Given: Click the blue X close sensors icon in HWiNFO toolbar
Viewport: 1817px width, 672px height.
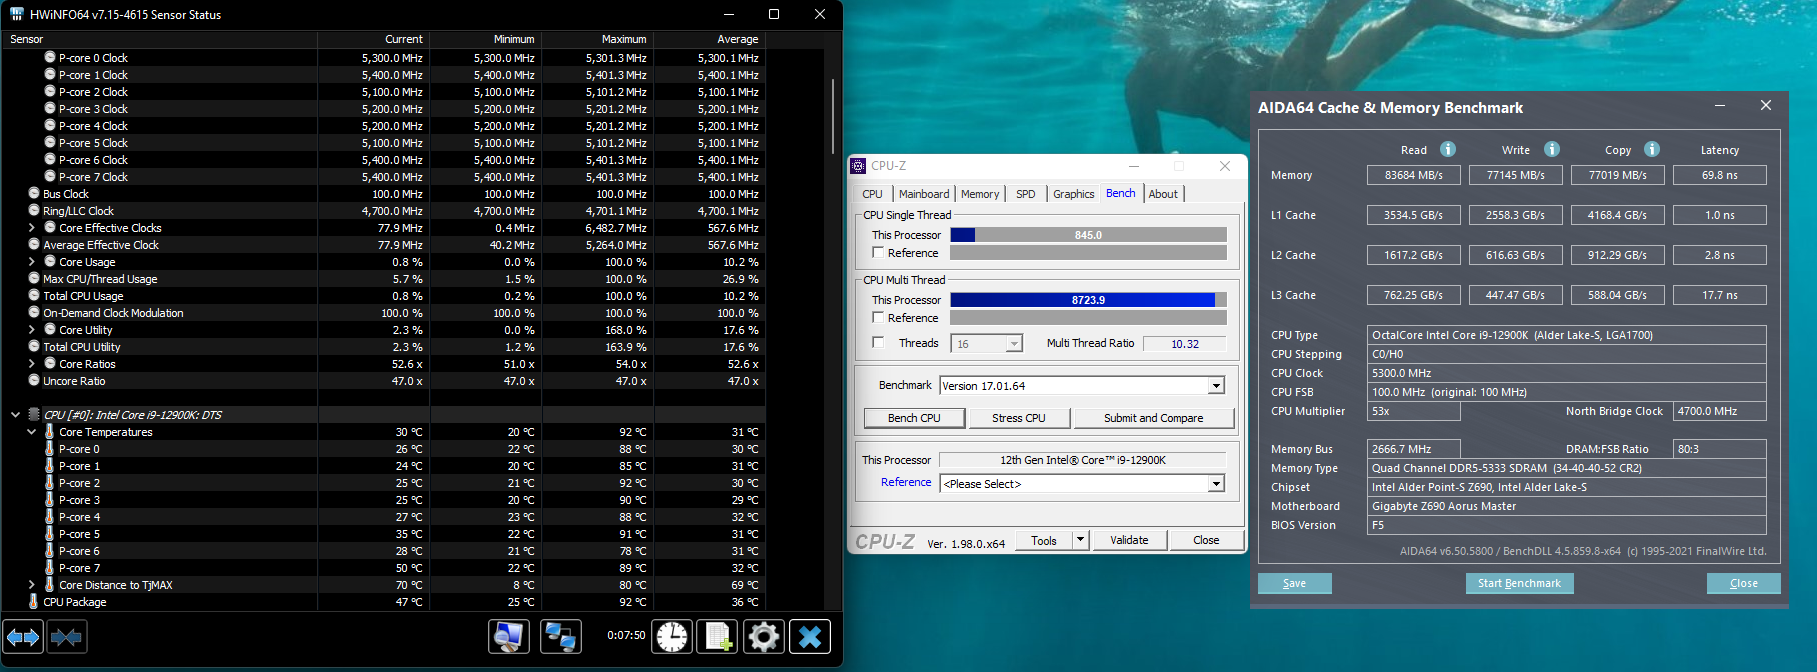Looking at the screenshot, I should click(810, 636).
